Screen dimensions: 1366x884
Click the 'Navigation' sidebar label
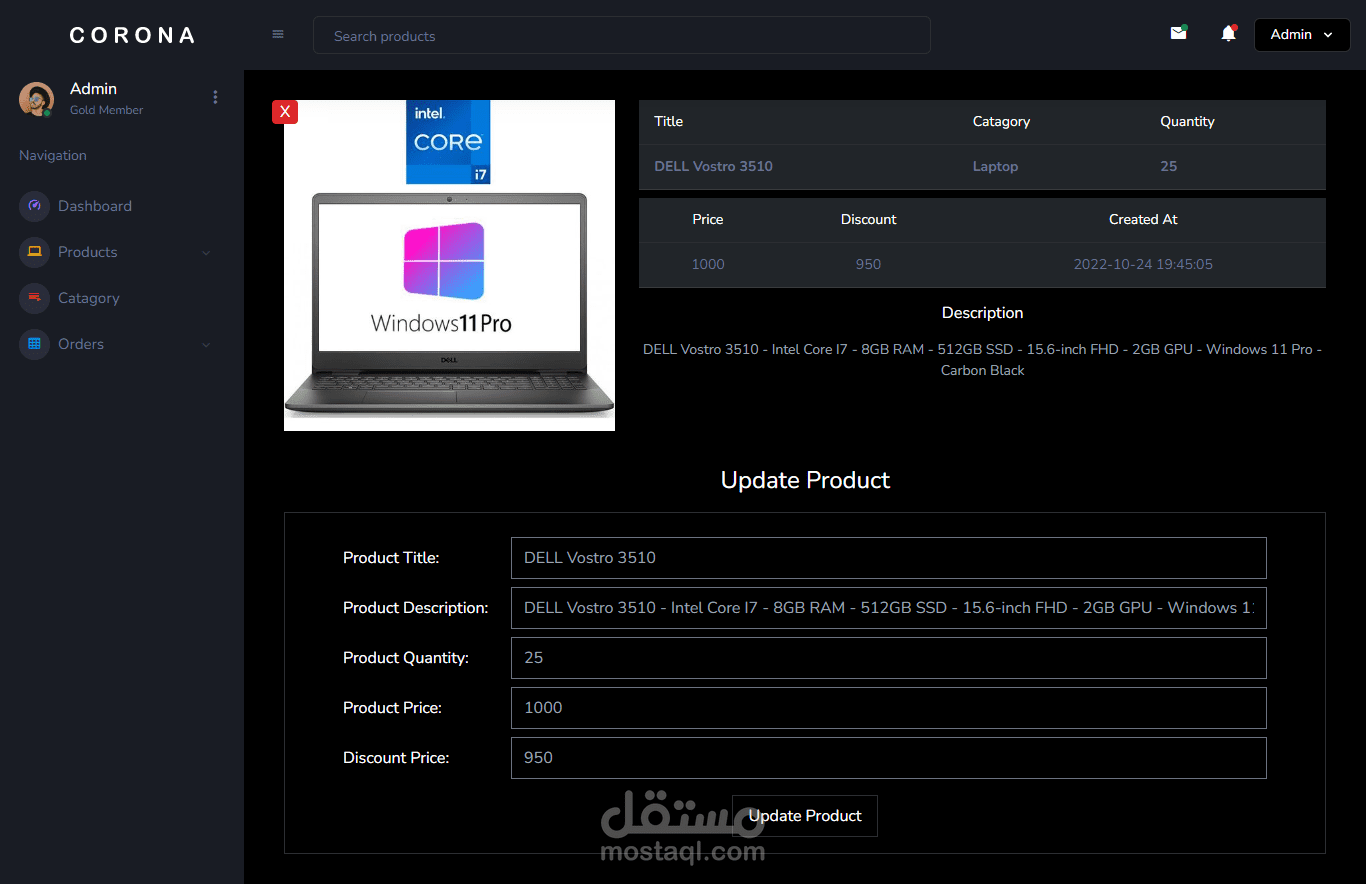click(x=53, y=155)
